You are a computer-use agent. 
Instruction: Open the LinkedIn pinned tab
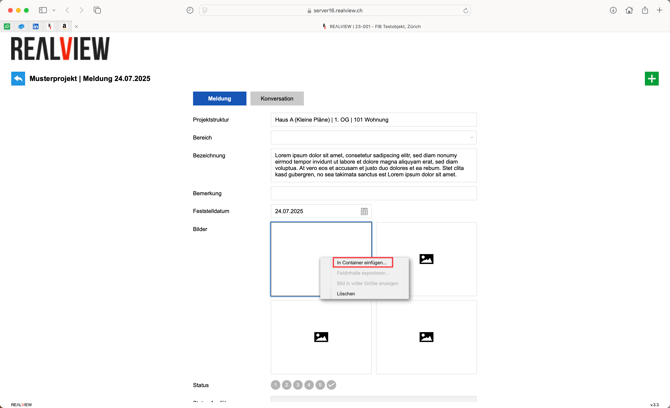click(x=36, y=26)
